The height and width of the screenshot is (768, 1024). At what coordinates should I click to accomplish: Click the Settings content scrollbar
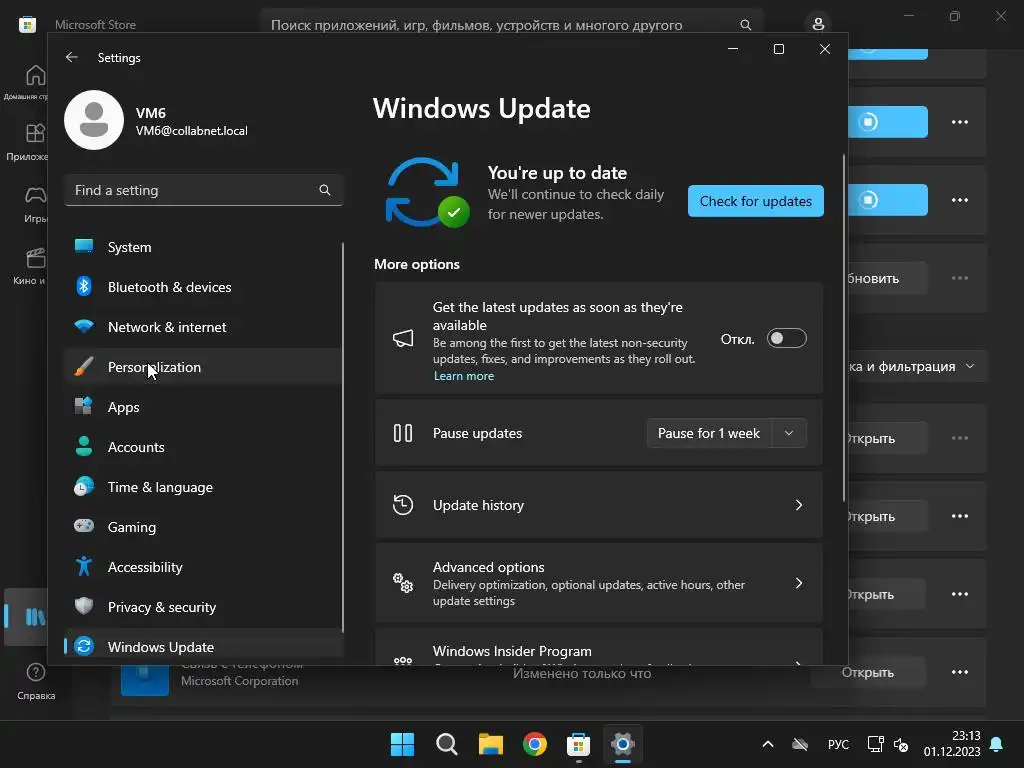click(x=844, y=328)
